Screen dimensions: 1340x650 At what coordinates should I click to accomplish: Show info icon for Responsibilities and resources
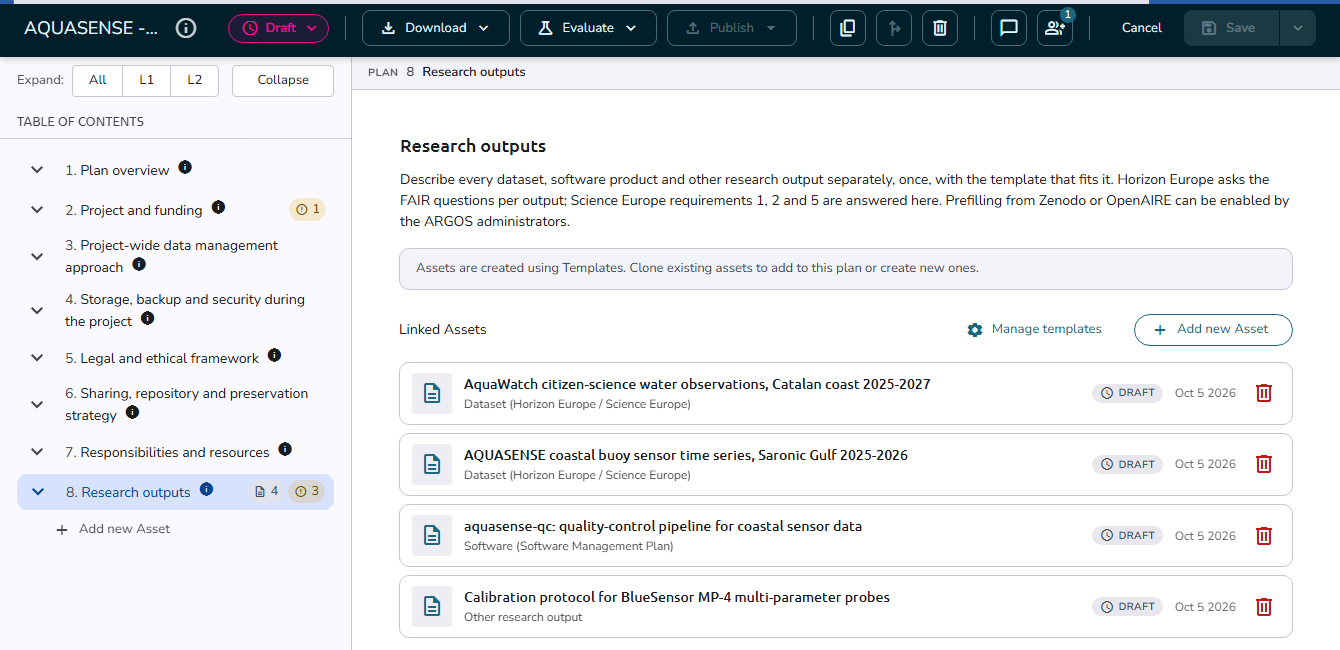pos(285,449)
